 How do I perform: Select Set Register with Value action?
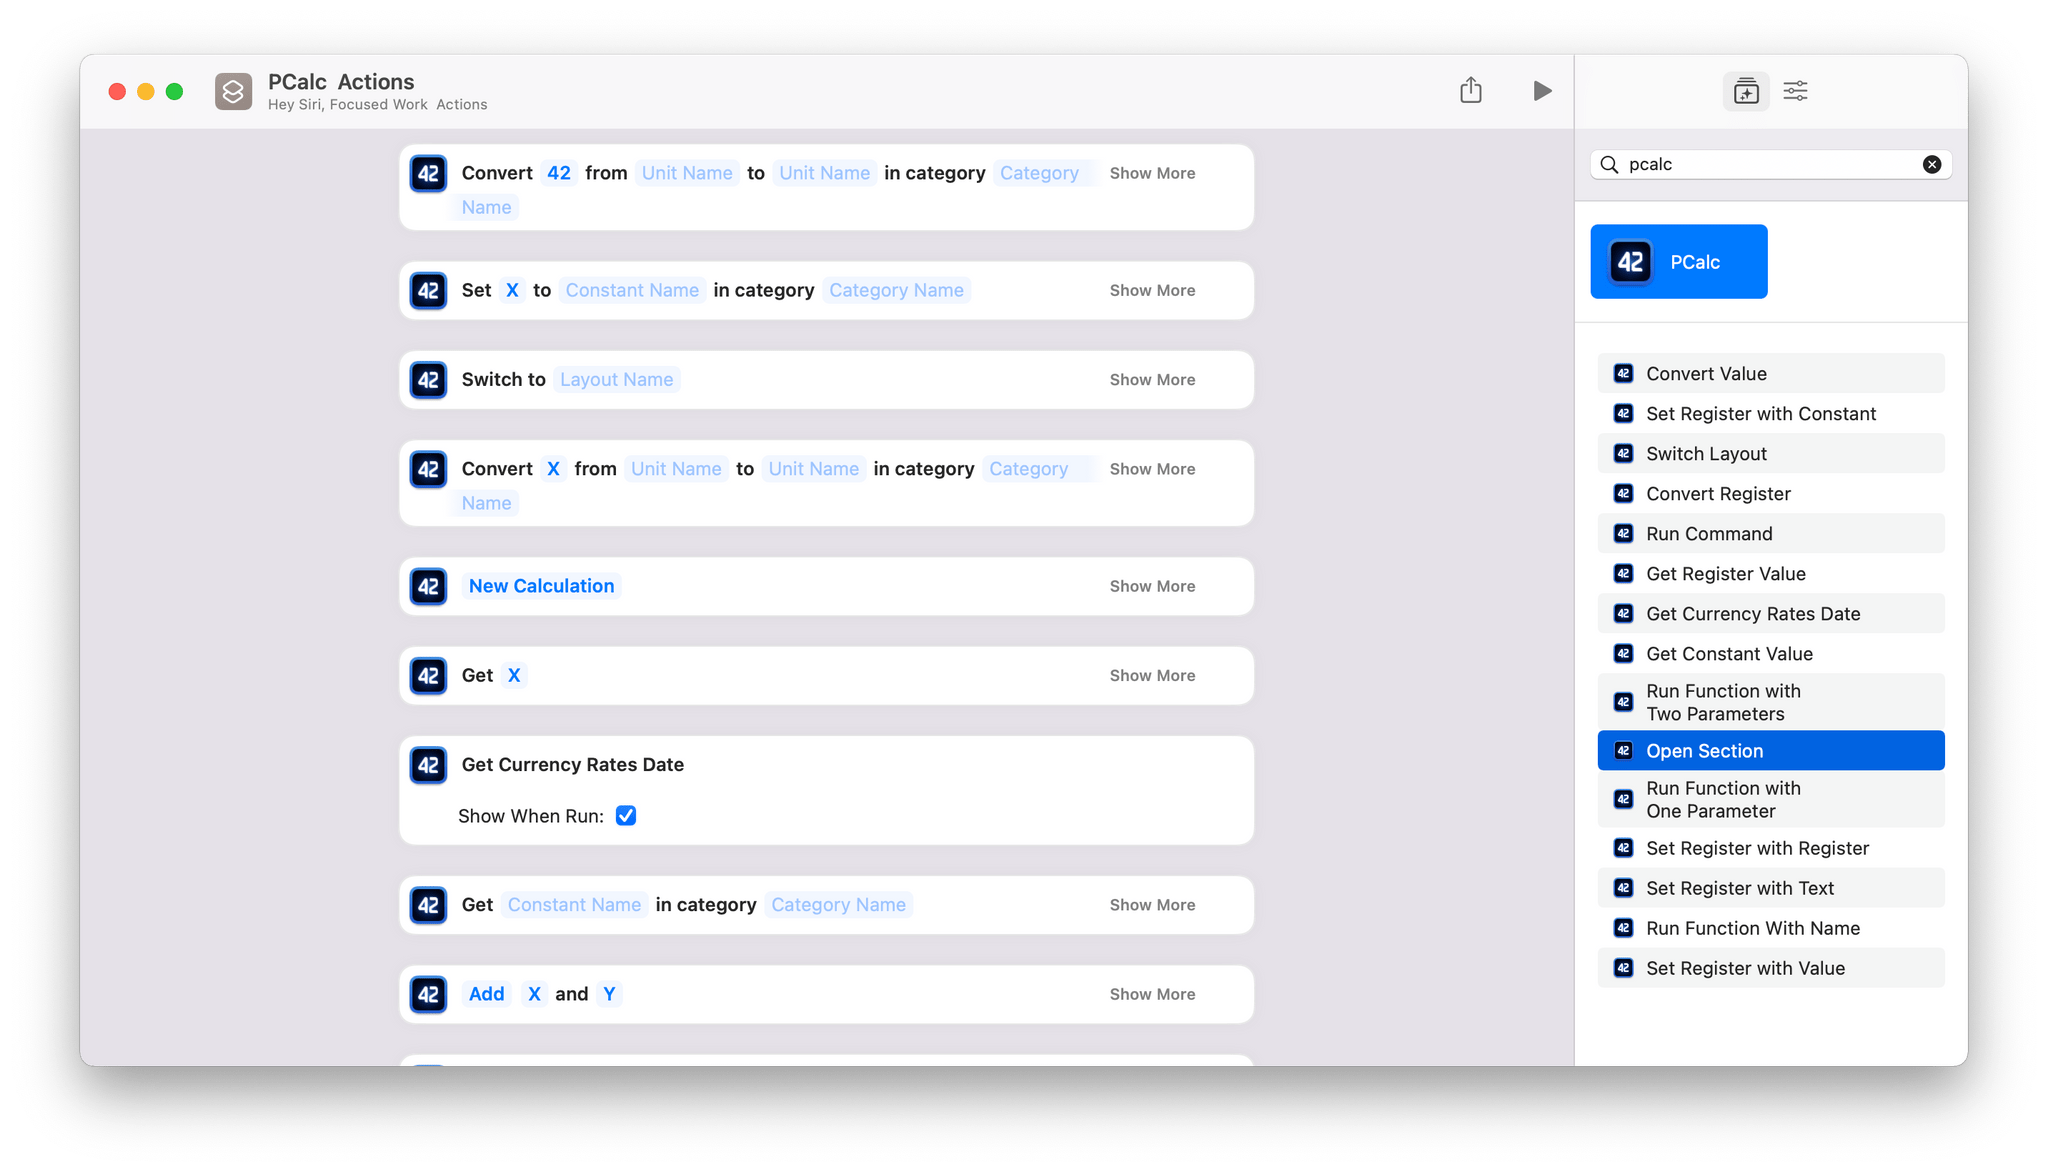coord(1771,967)
